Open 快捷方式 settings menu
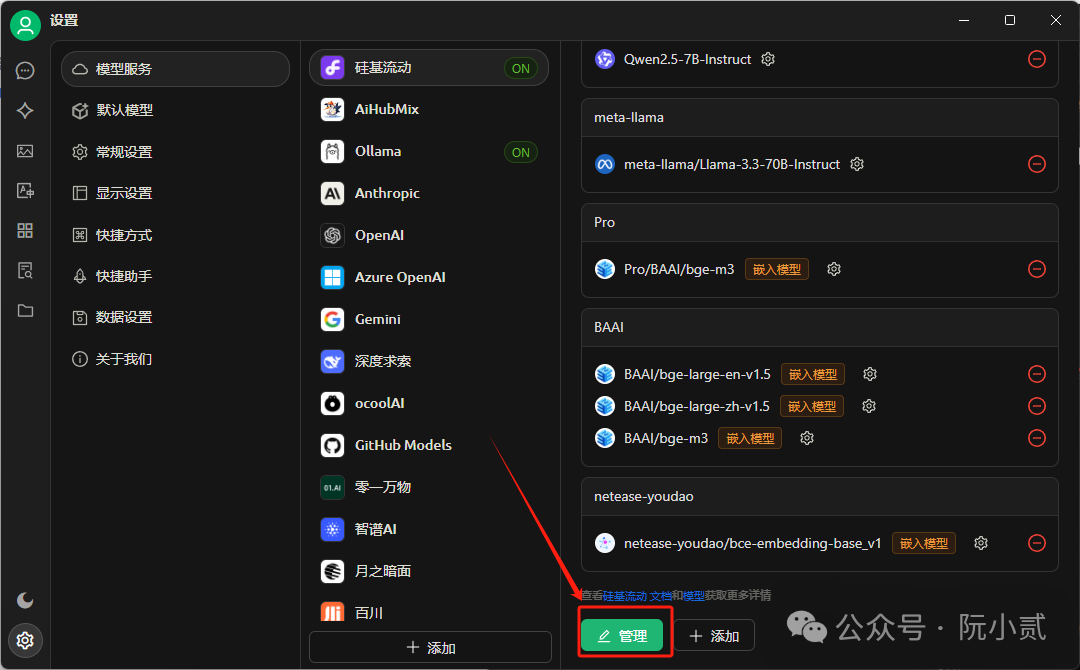1080x670 pixels. [176, 235]
